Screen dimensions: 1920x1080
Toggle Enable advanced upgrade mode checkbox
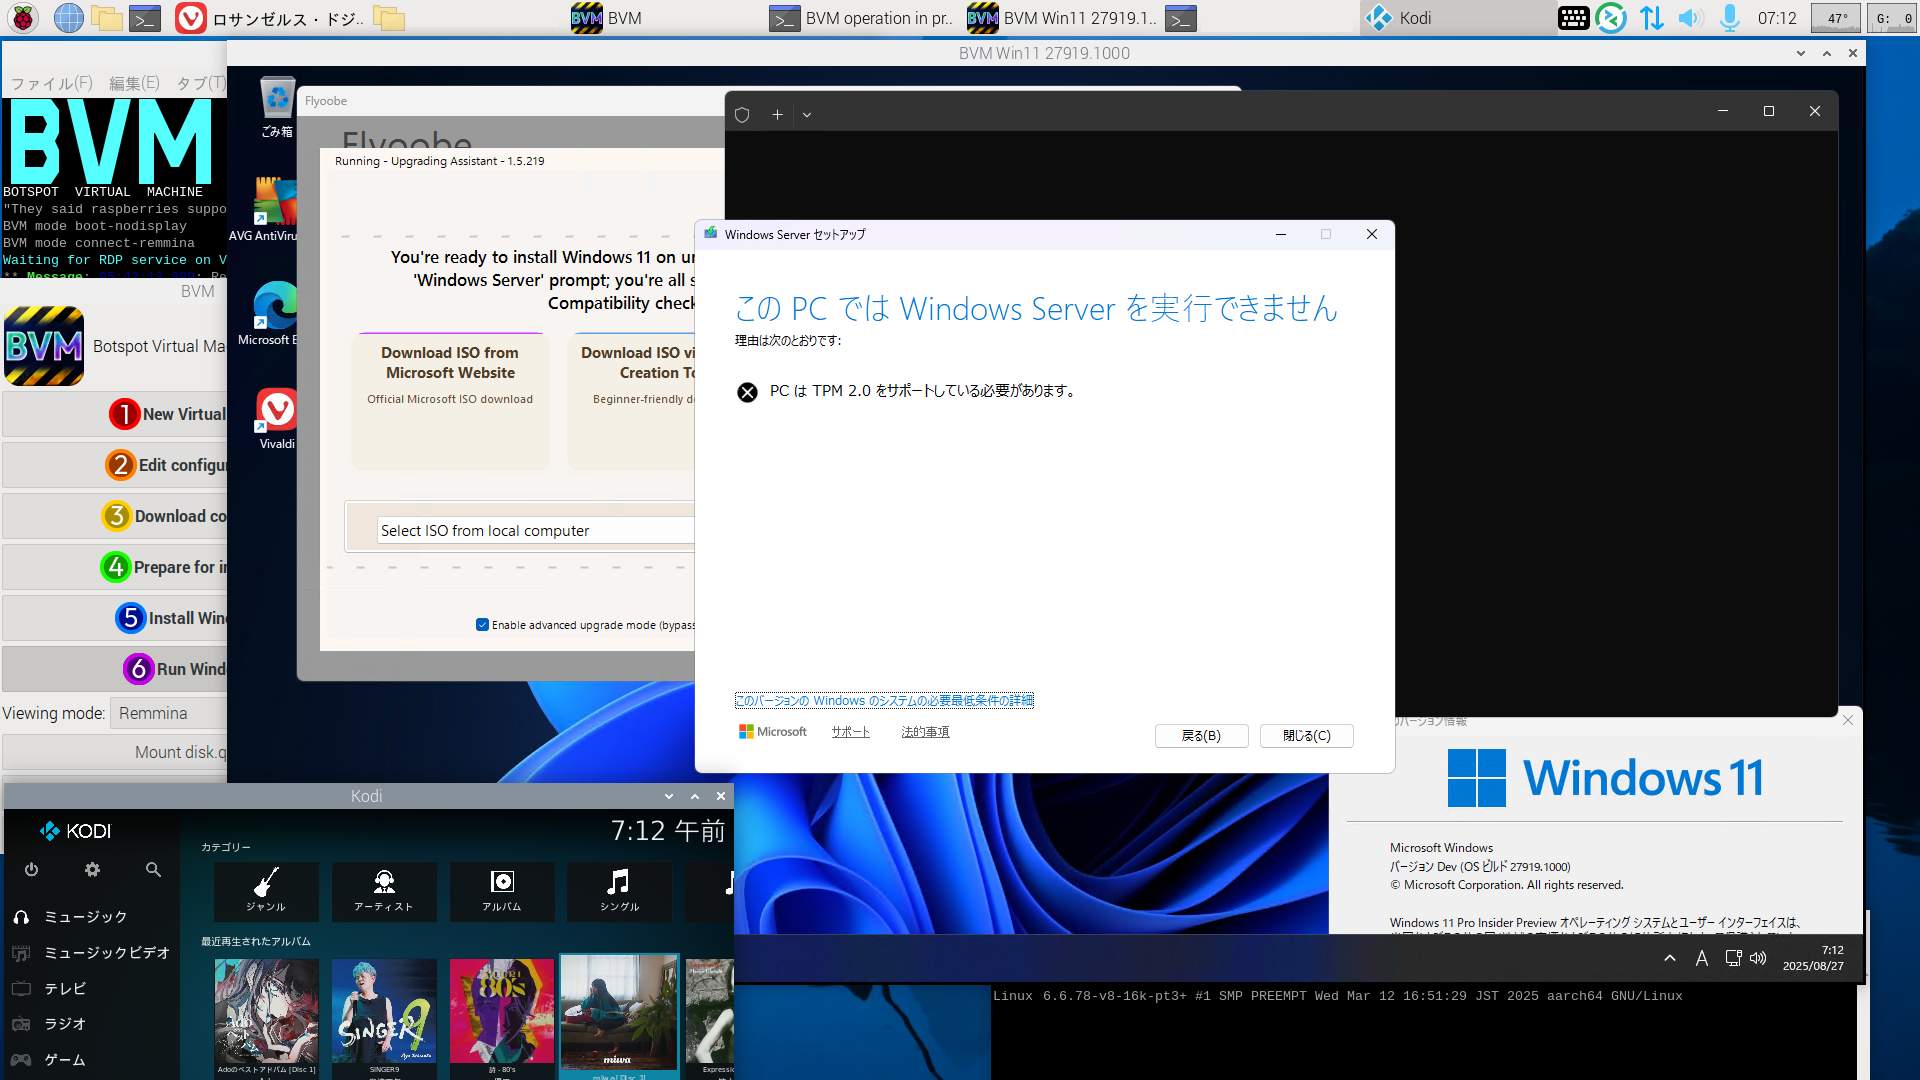(482, 625)
